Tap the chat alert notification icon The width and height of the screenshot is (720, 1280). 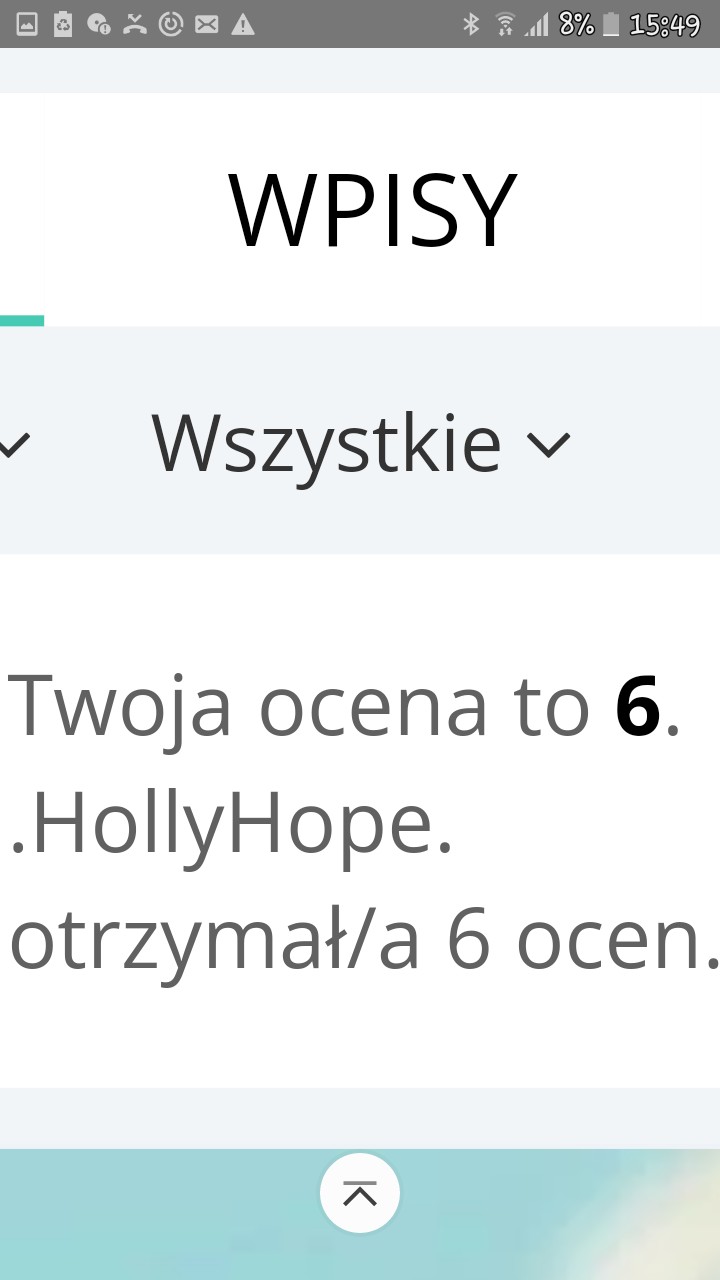[99, 24]
